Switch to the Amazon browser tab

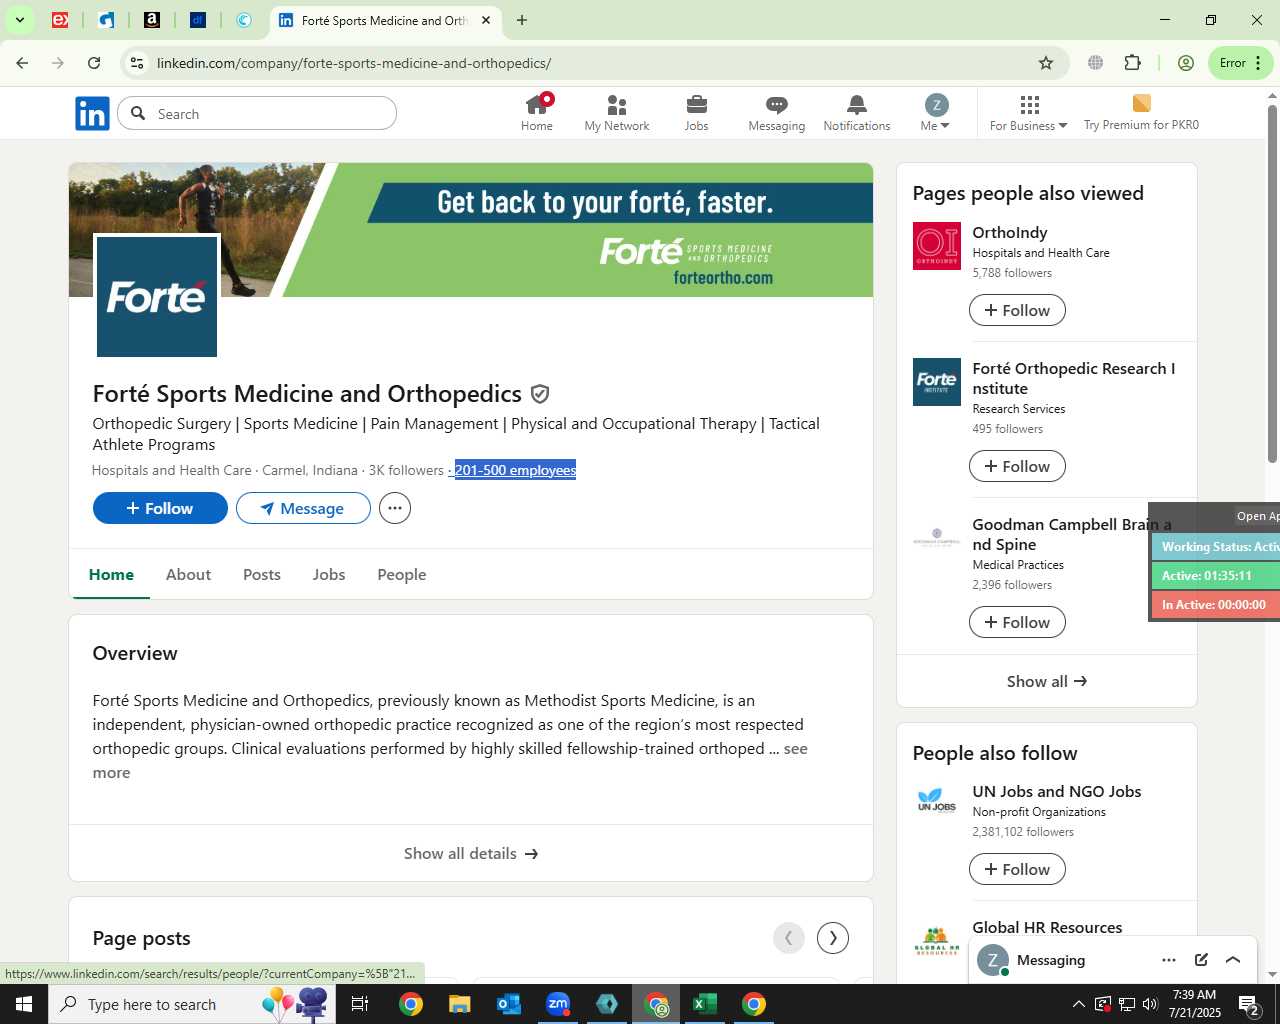[152, 20]
